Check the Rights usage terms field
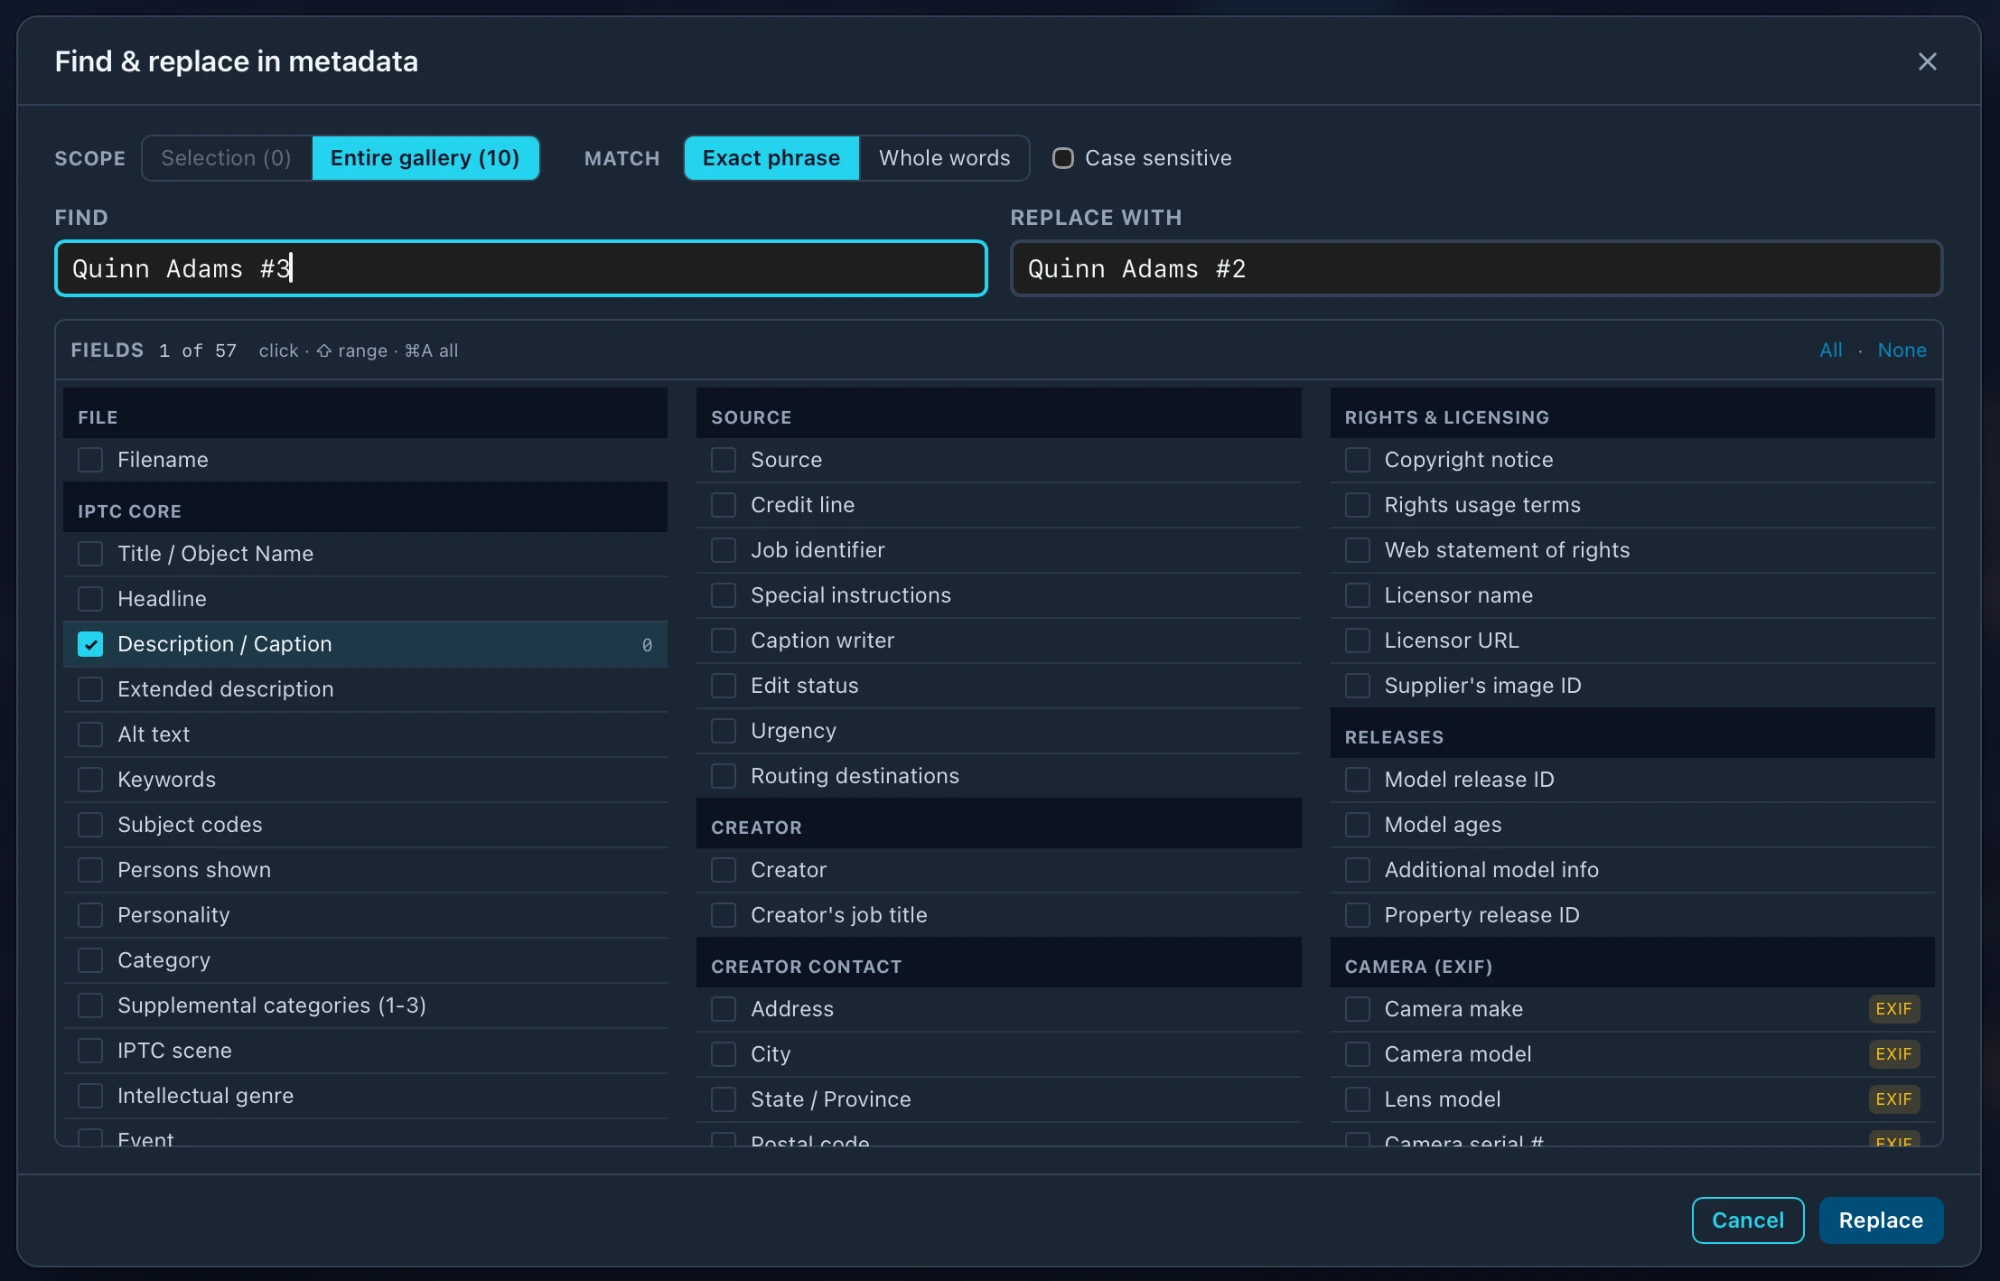The width and height of the screenshot is (2000, 1281). tap(1357, 505)
